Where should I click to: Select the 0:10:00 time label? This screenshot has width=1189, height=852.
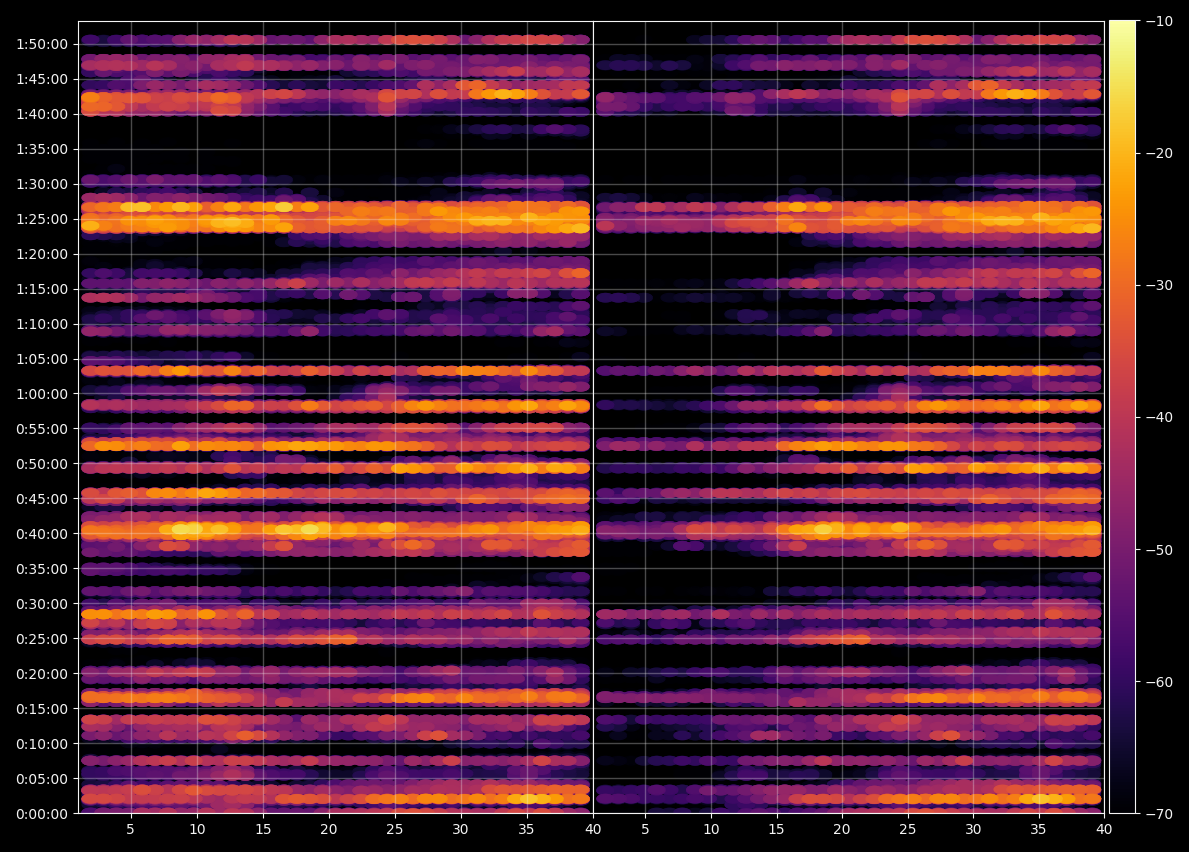click(42, 744)
